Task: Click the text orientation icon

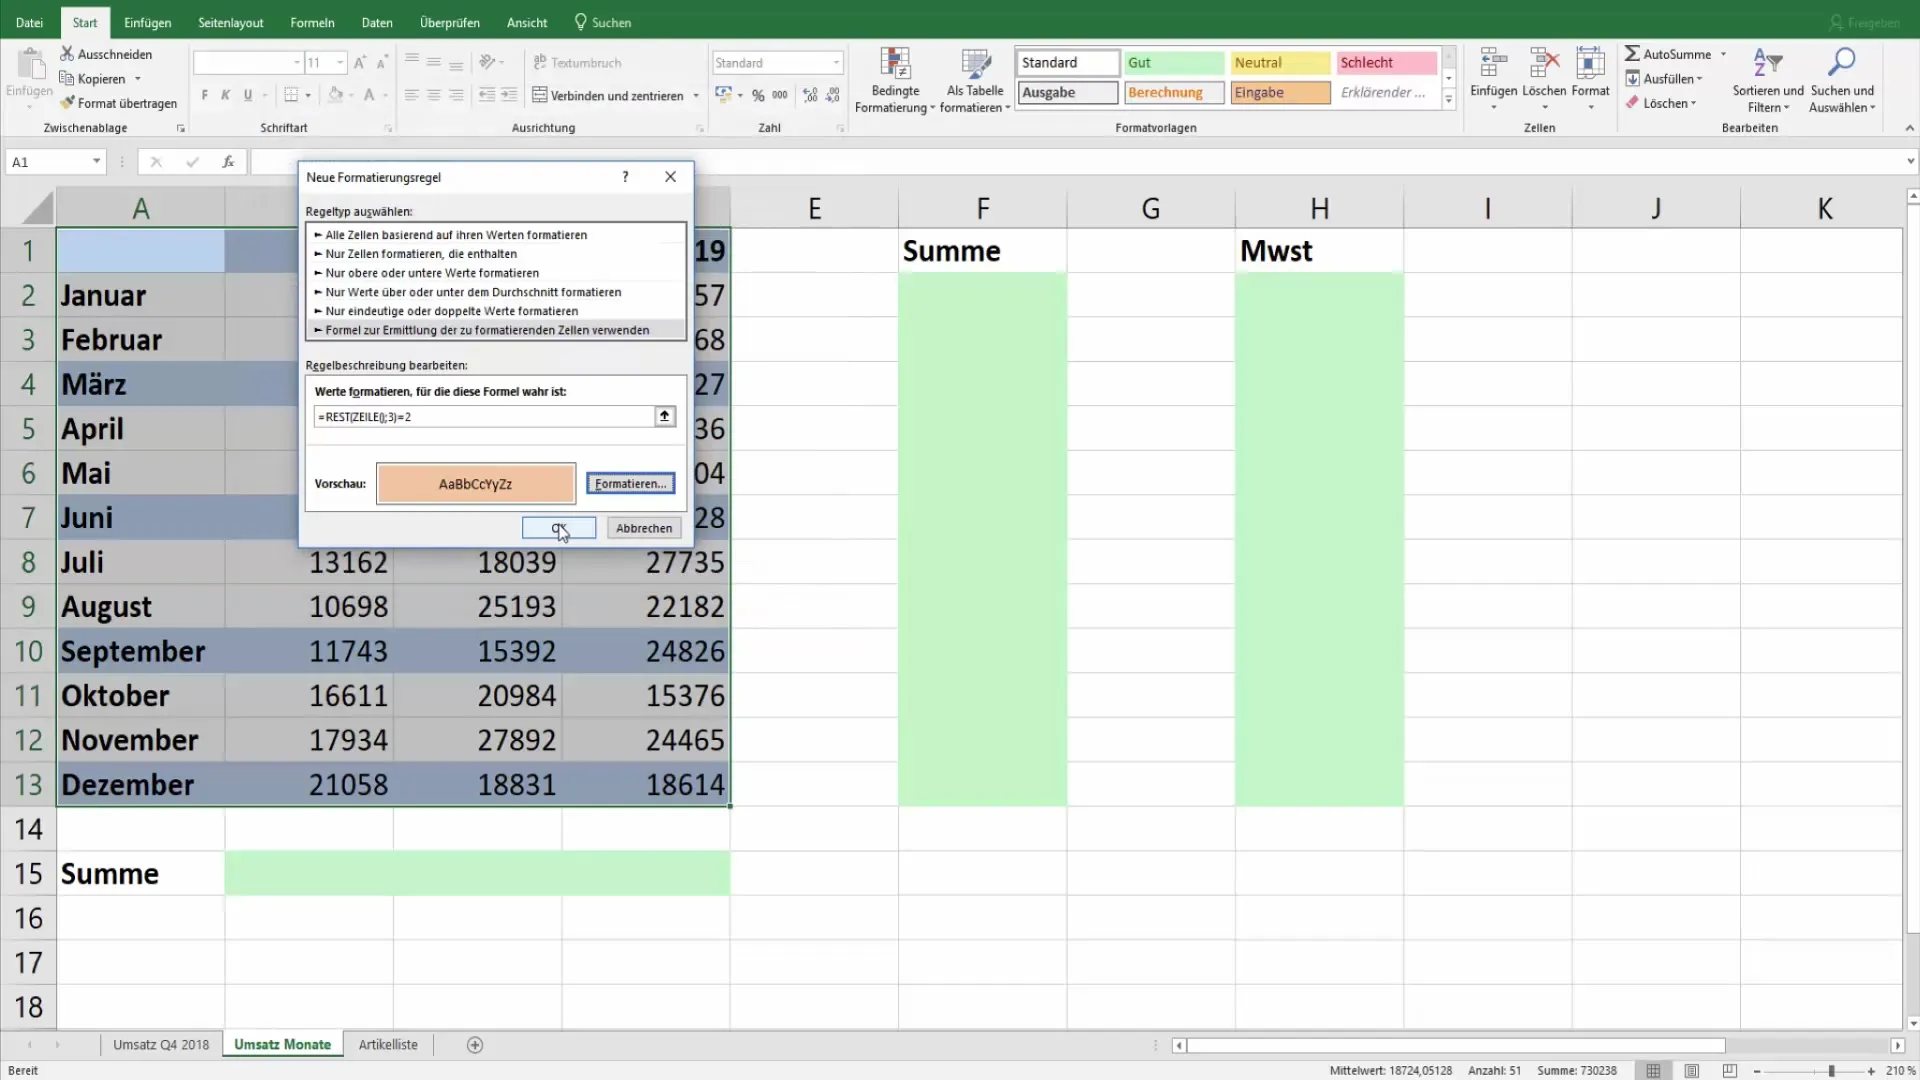Action: (x=487, y=62)
